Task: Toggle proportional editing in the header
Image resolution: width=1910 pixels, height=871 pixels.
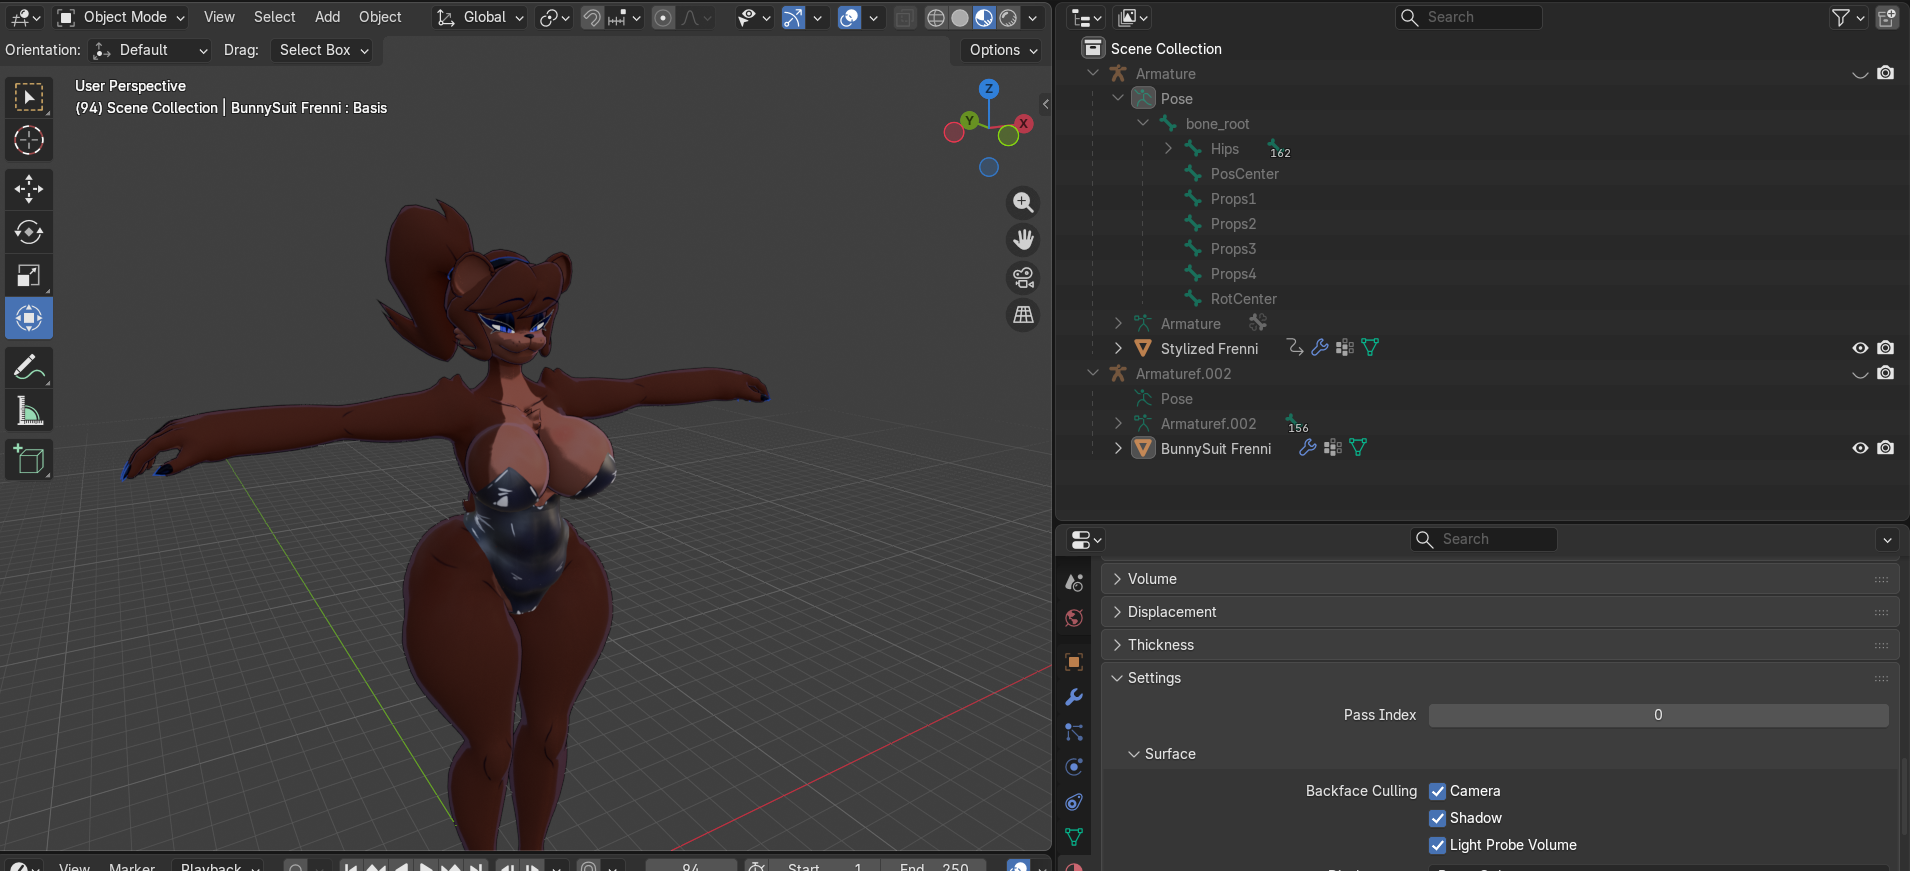Action: tap(663, 18)
